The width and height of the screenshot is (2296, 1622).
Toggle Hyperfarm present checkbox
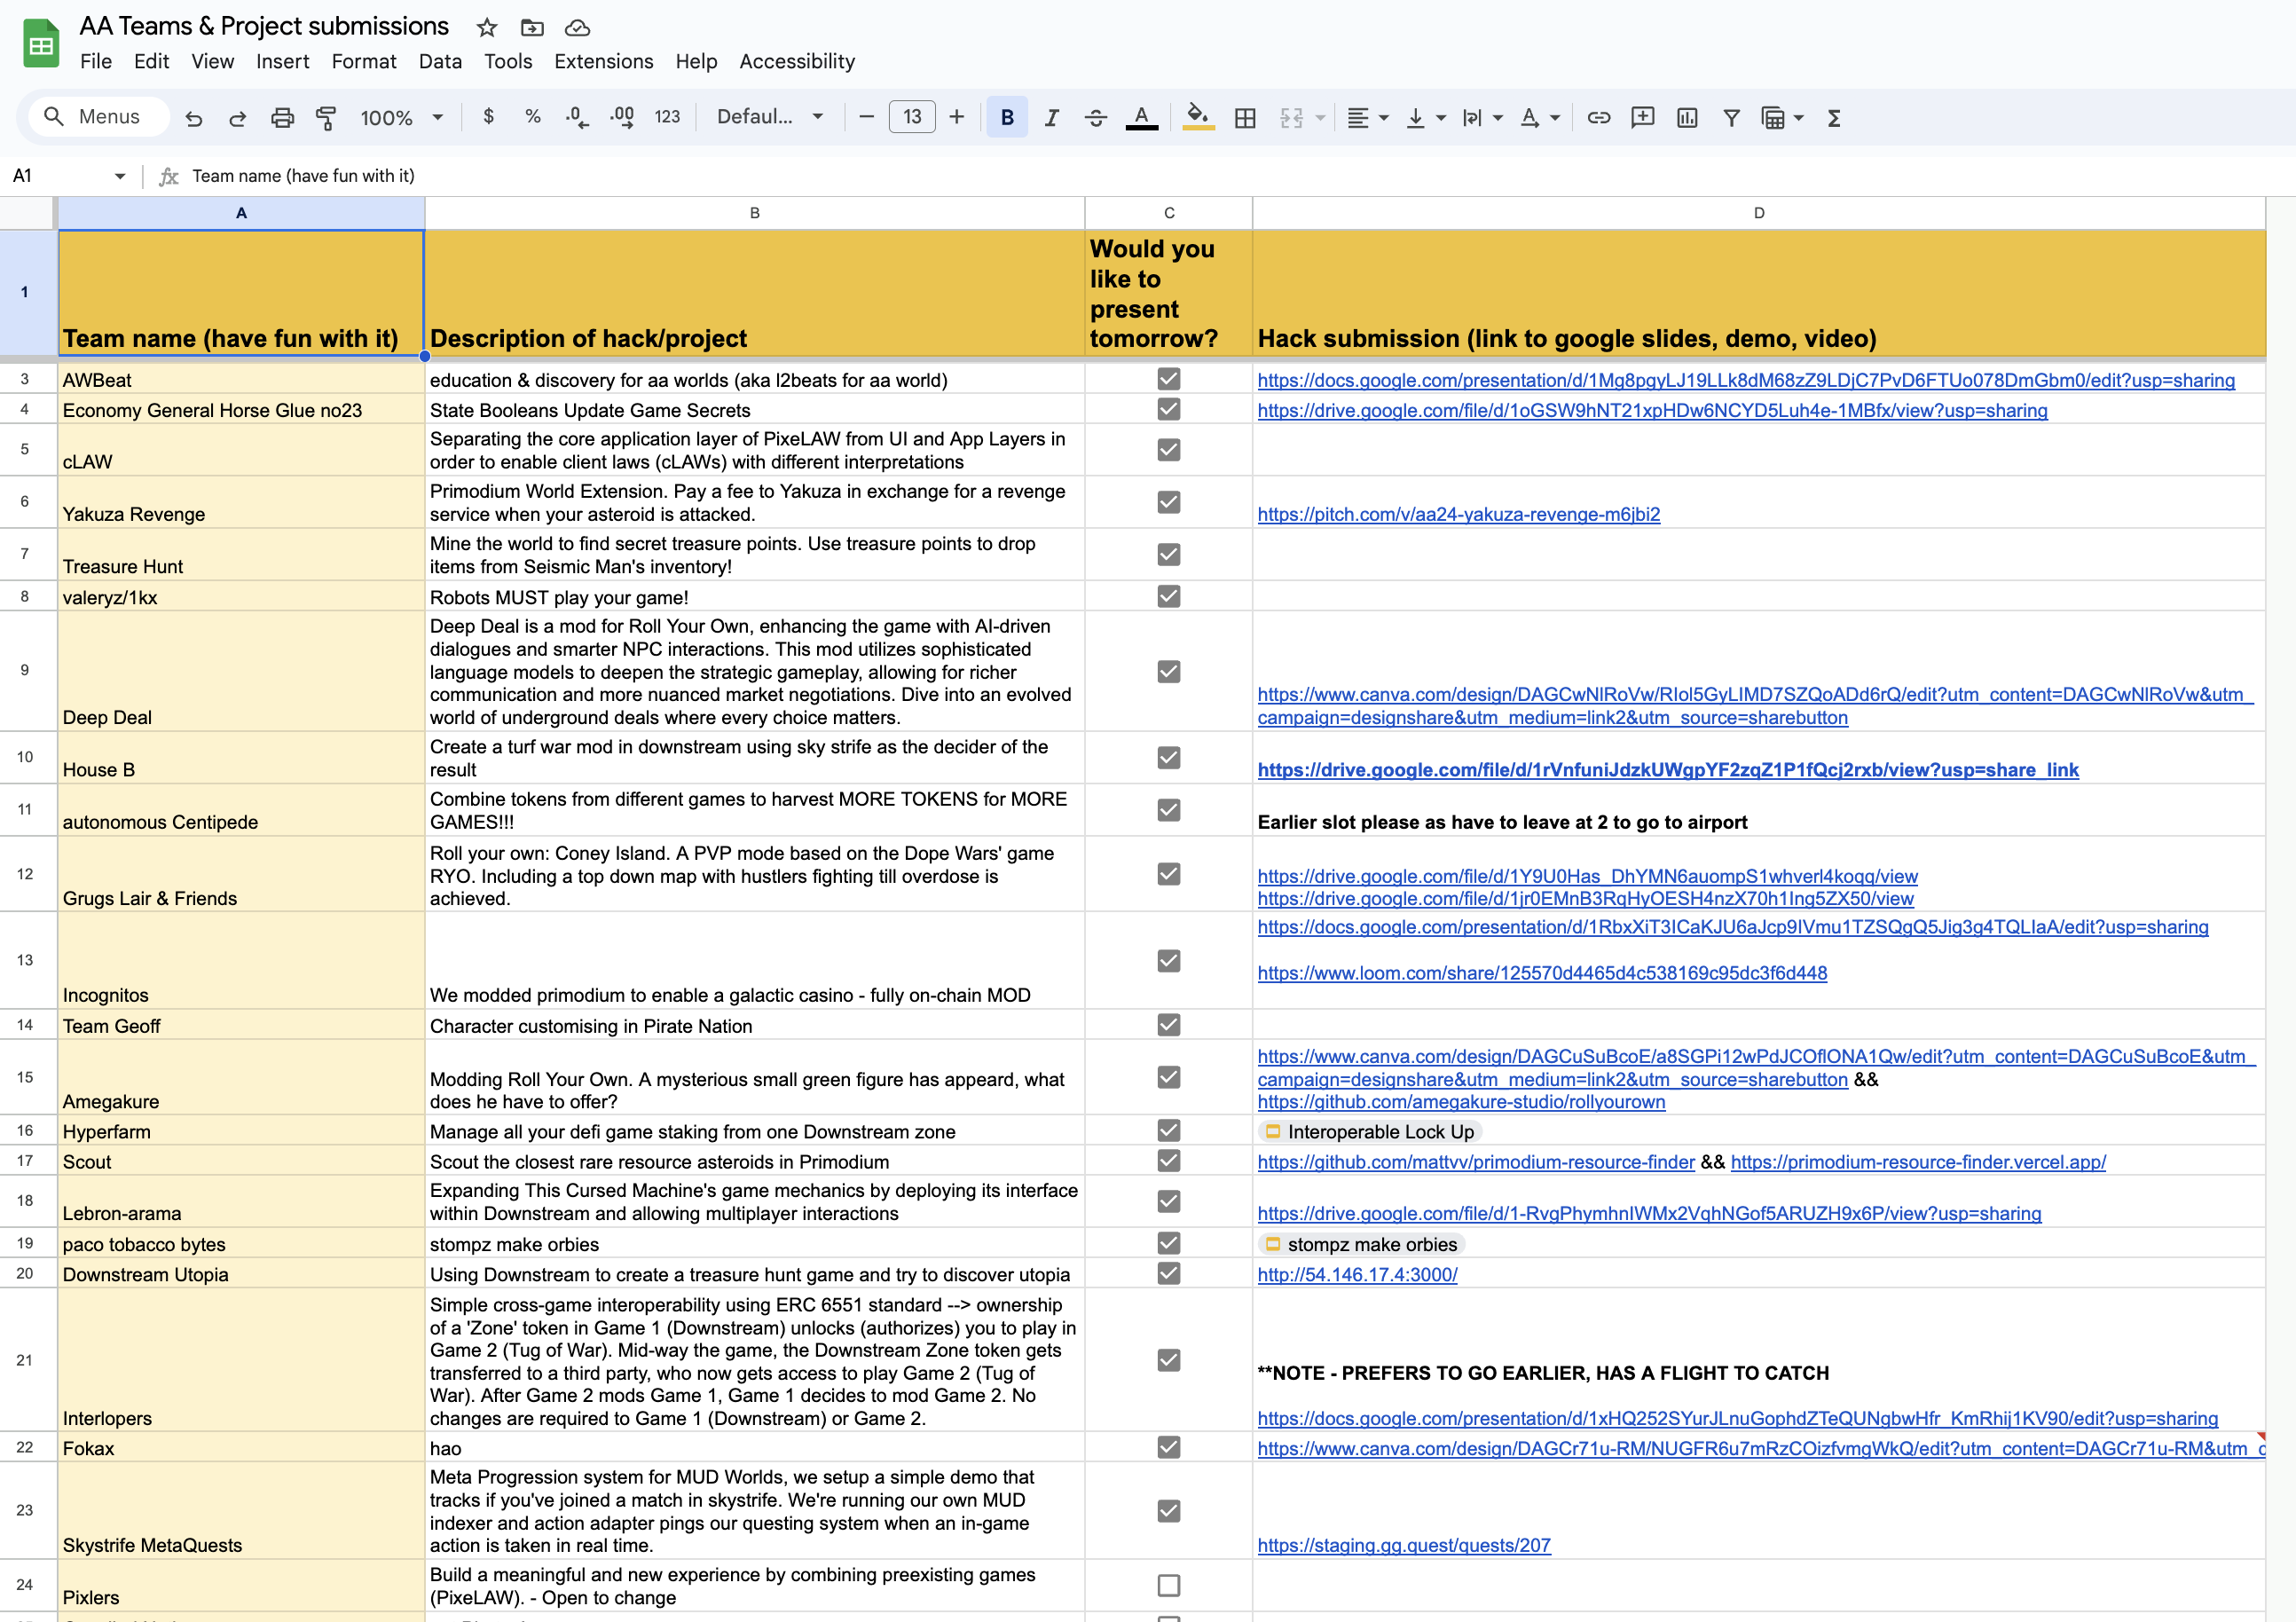[x=1168, y=1130]
